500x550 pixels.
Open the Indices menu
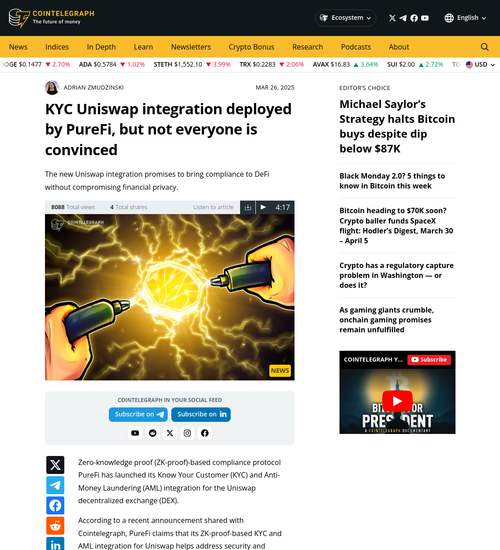click(x=57, y=47)
